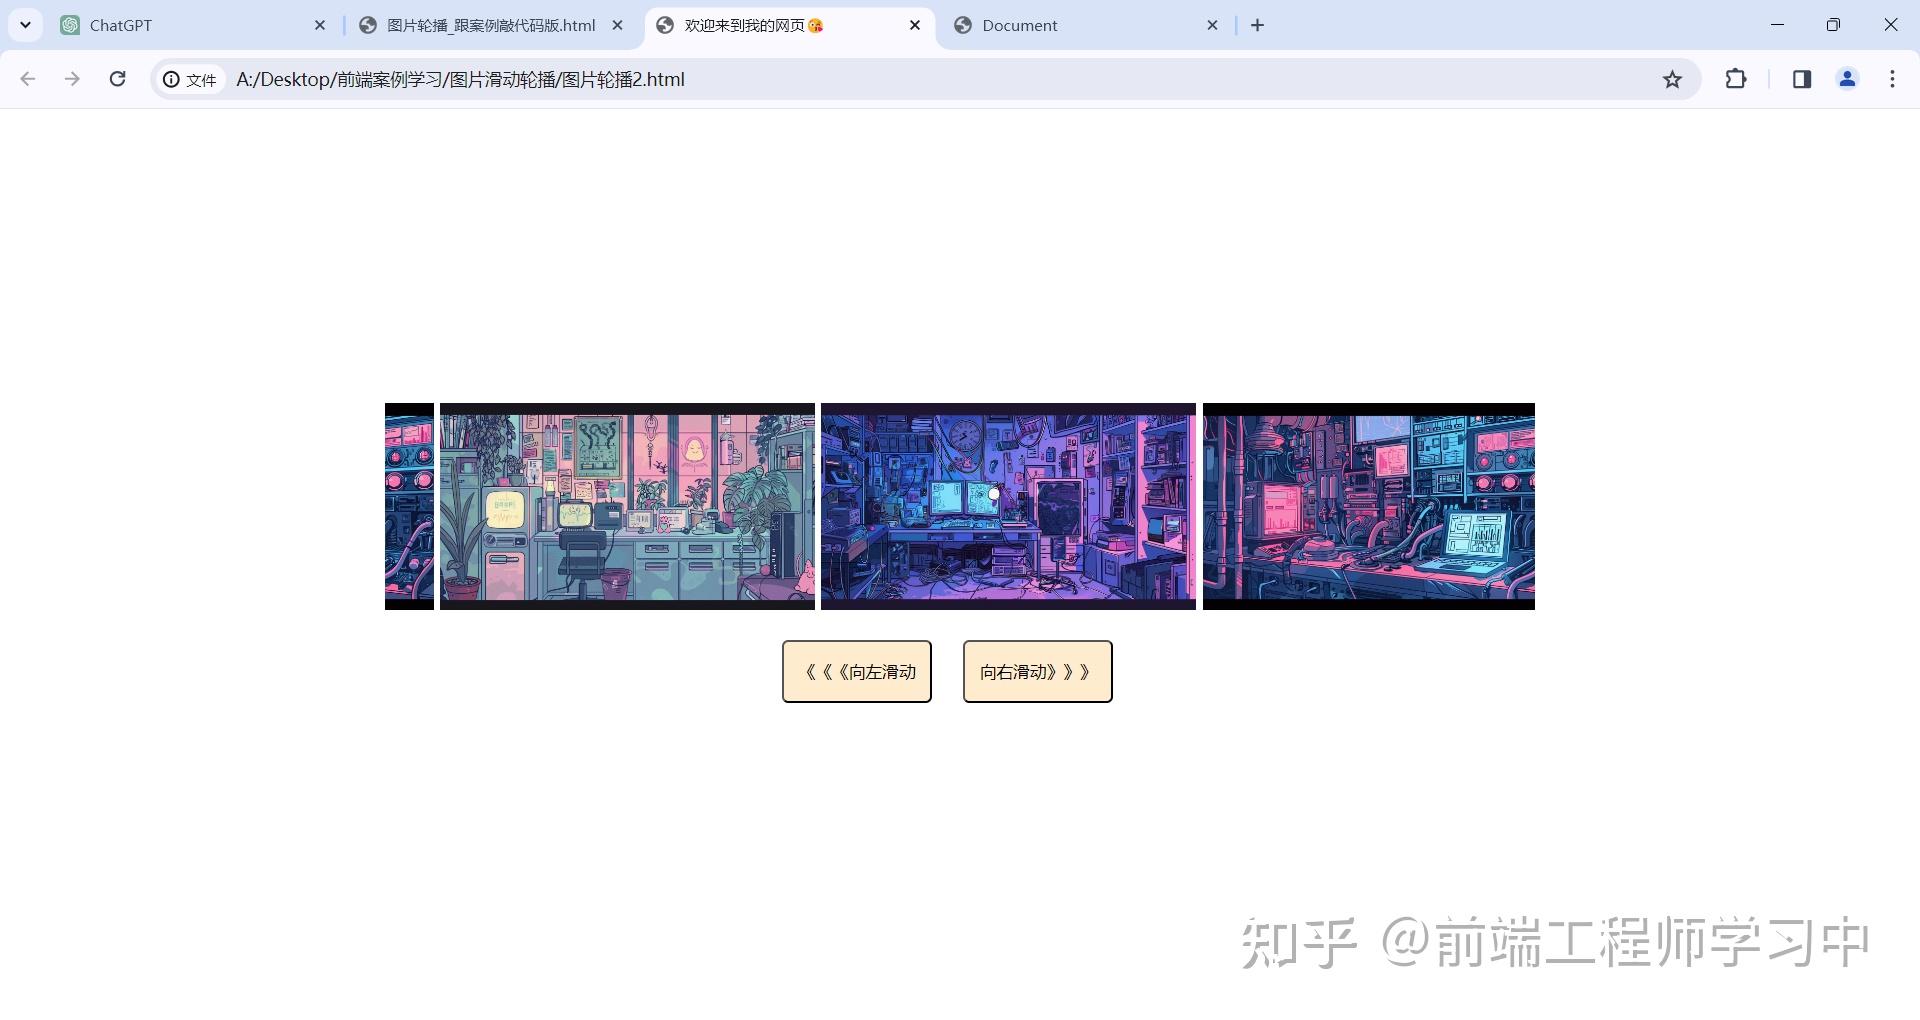Open the user profile icon
Image resolution: width=1920 pixels, height=1020 pixels.
click(1847, 79)
